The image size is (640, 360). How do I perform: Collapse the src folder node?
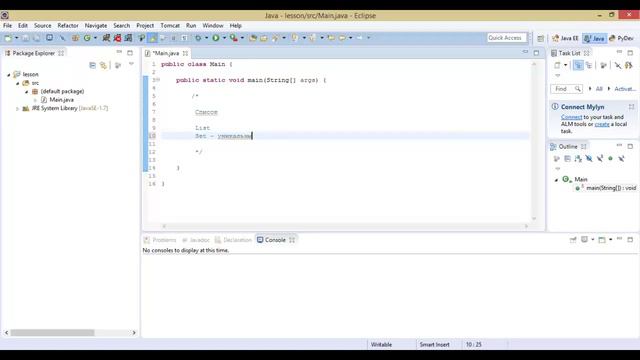[18, 83]
